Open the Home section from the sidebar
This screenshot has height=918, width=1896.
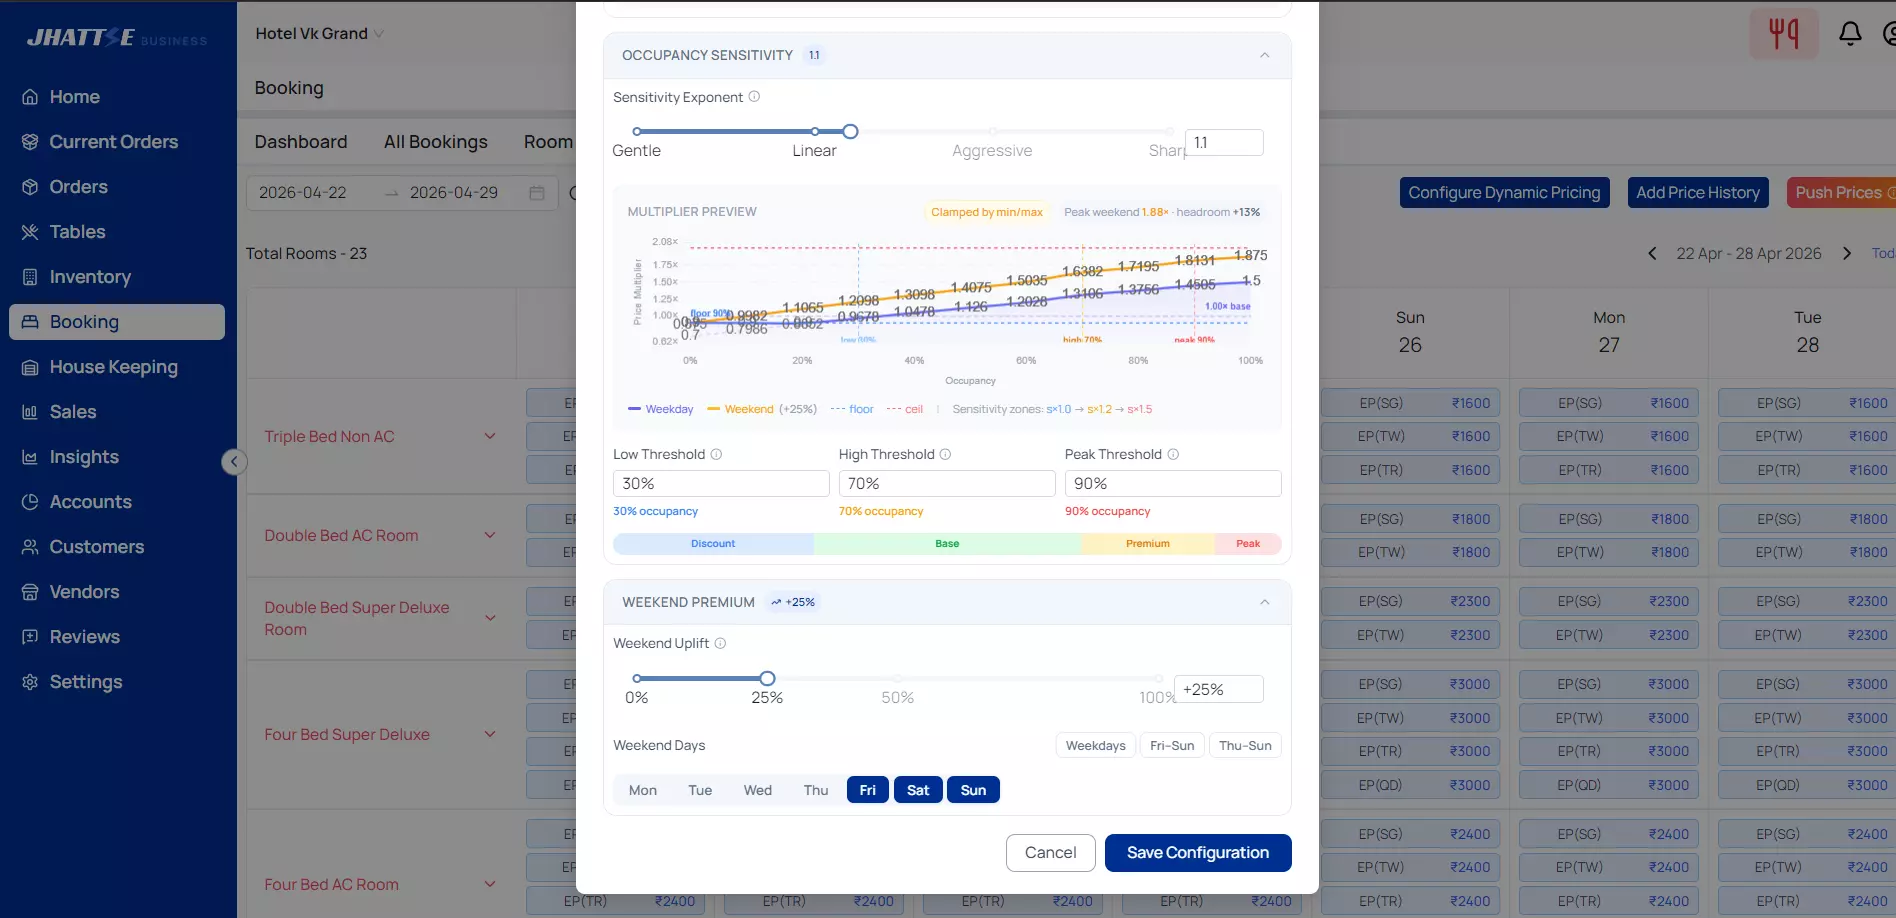[x=75, y=96]
